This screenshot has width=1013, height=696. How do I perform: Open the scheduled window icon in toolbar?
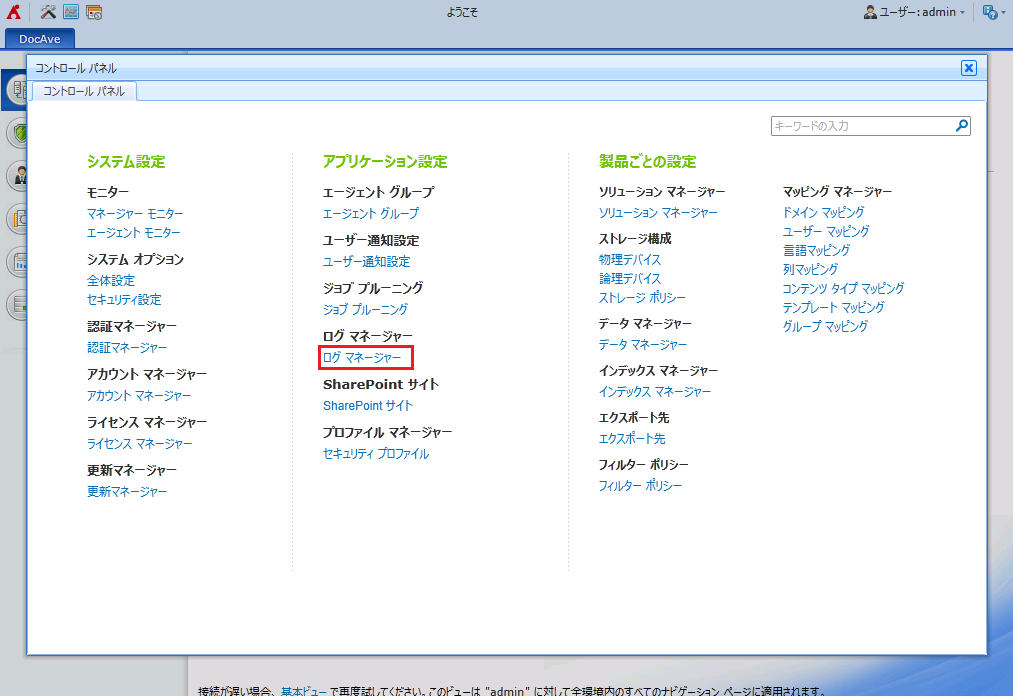tap(94, 13)
